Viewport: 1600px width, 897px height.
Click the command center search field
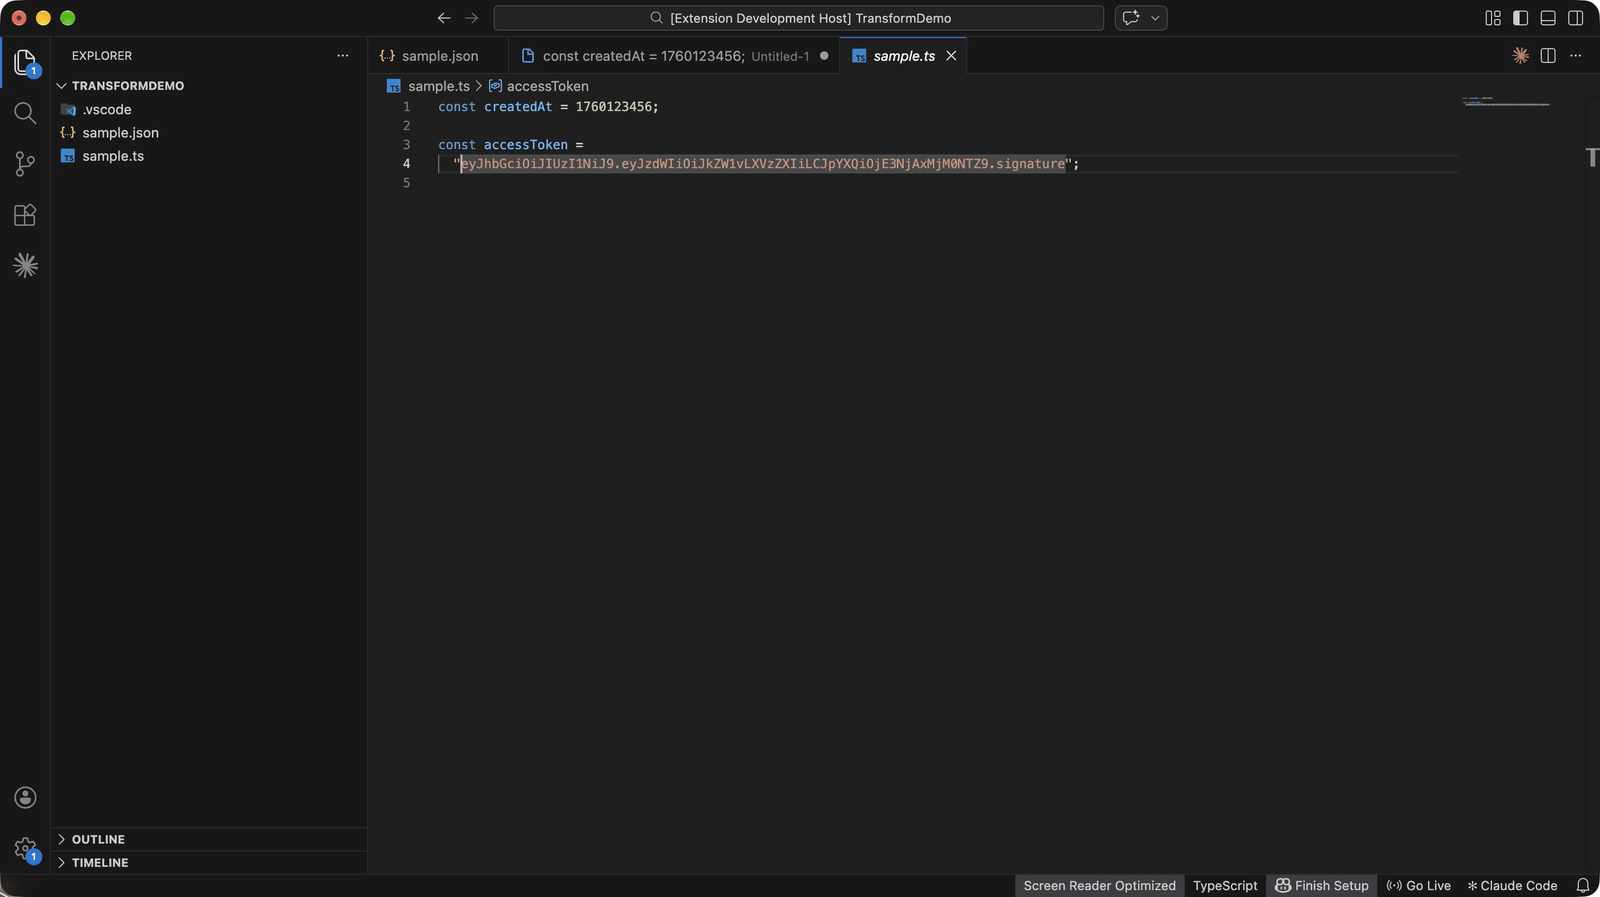[799, 18]
